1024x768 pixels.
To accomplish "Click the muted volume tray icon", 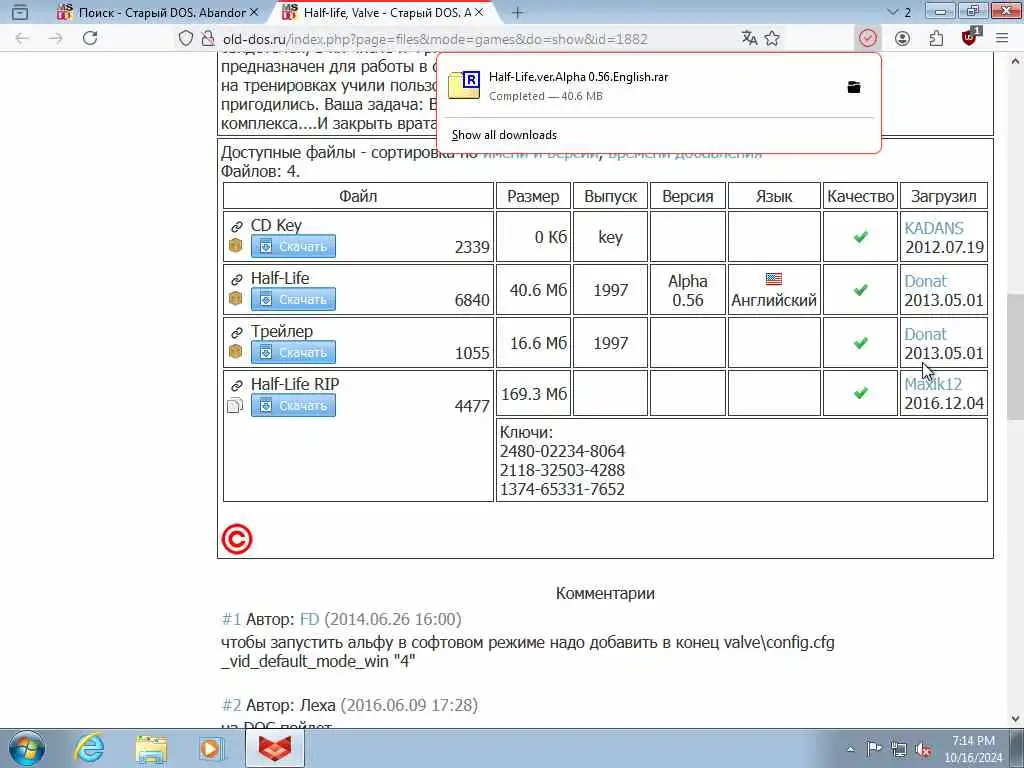I will click(x=923, y=750).
